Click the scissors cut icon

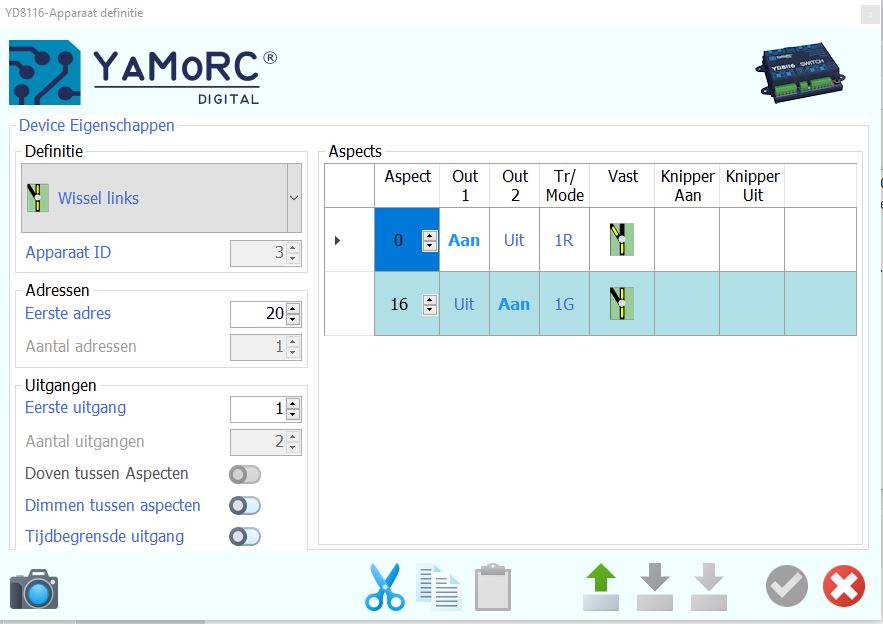point(384,588)
